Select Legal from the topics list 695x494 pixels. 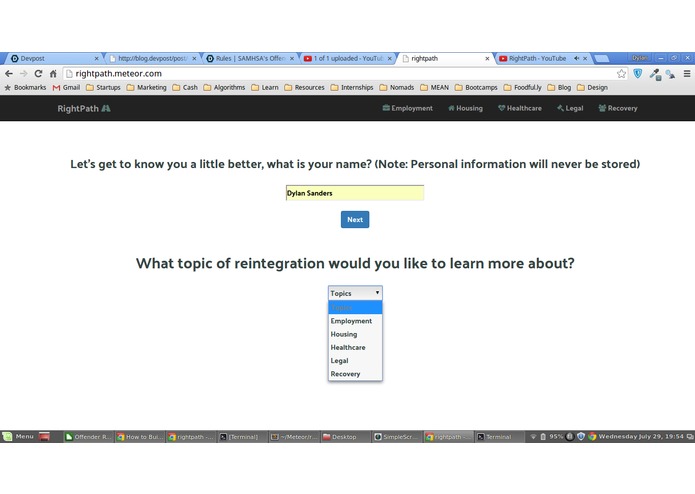point(355,361)
